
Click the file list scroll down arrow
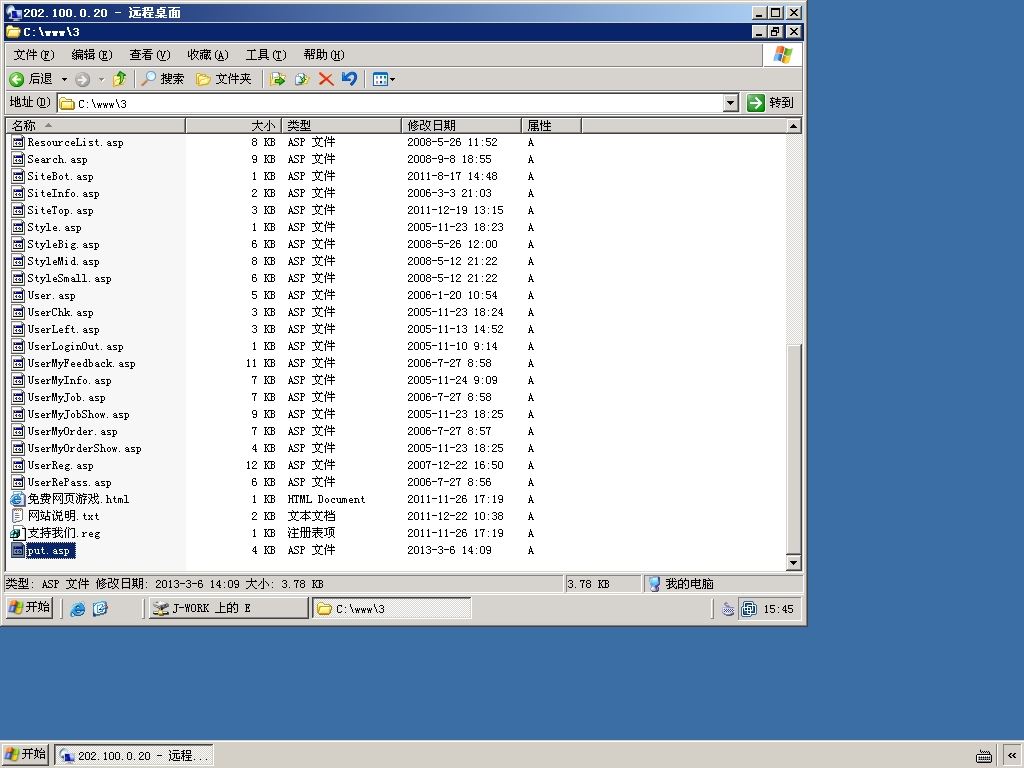[x=793, y=563]
